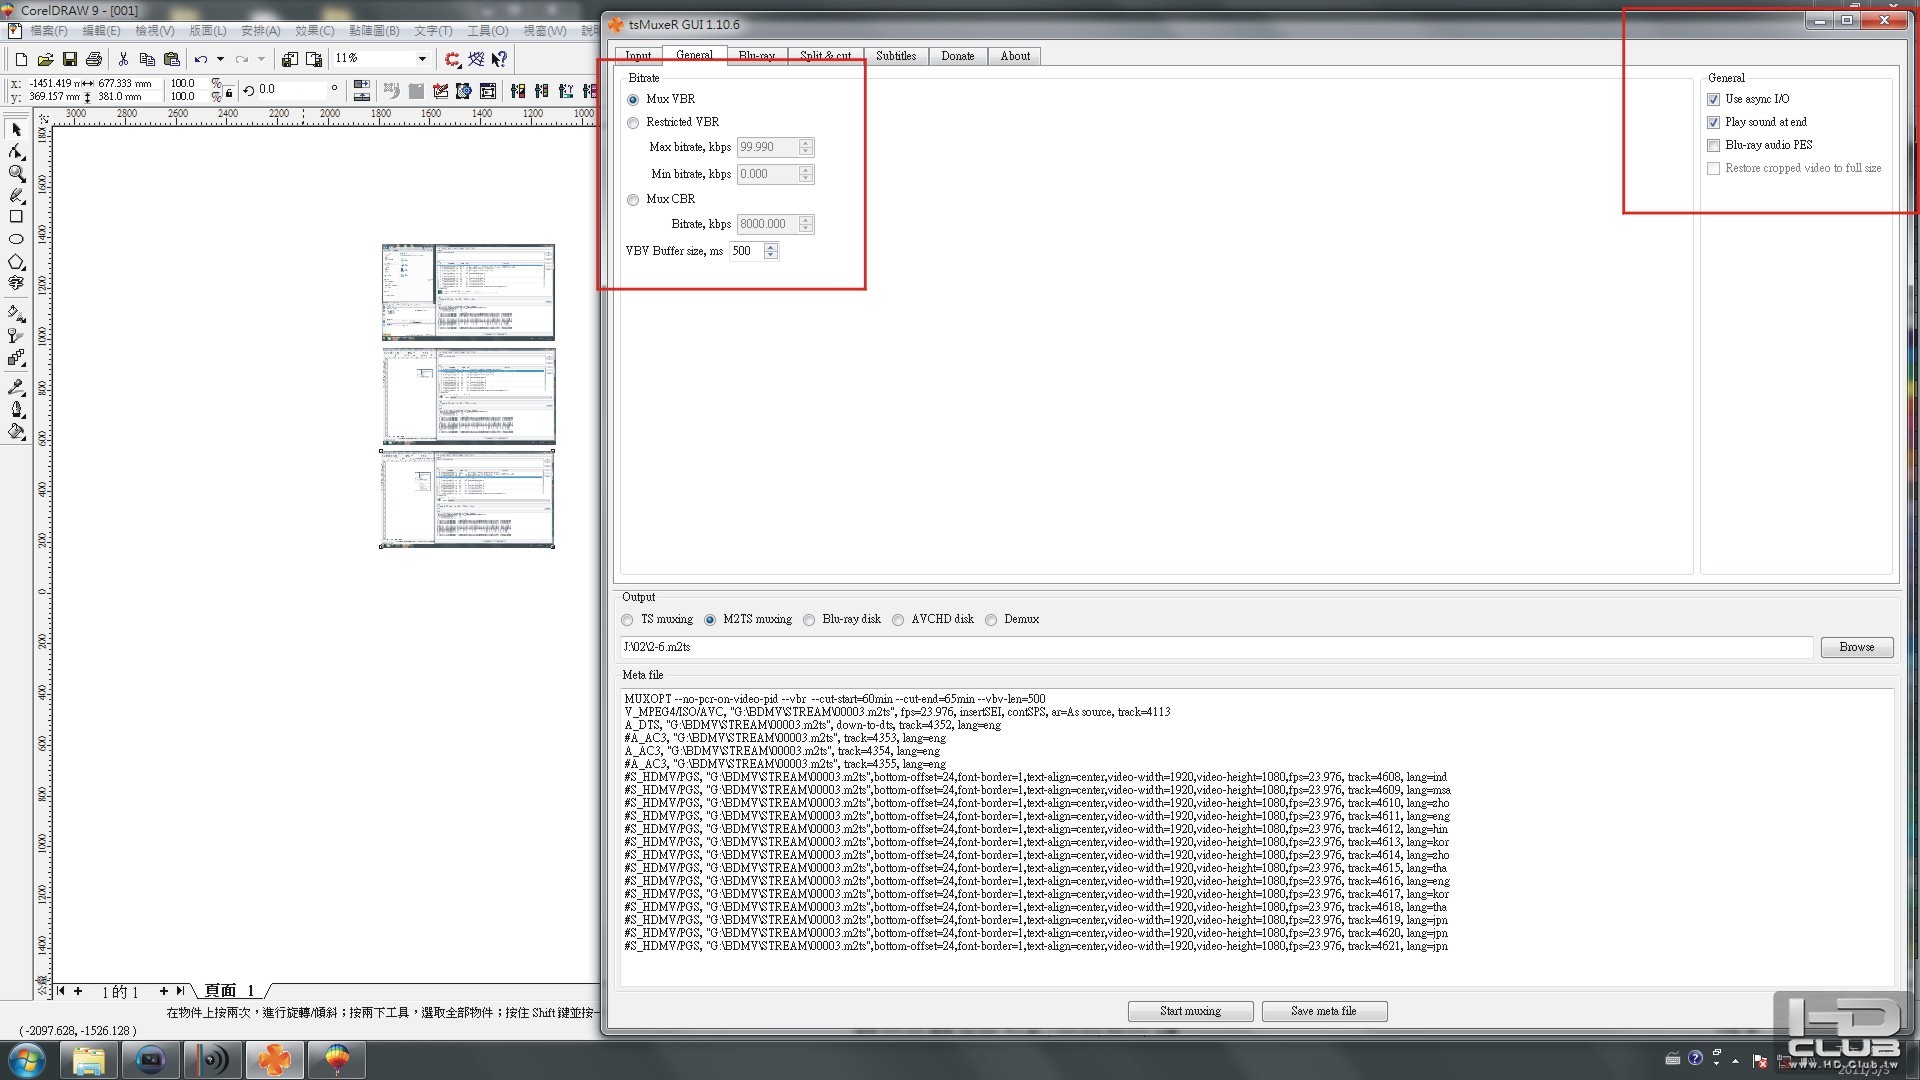1920x1080 pixels.
Task: Select the Pick tool in CorelDRAW toolbox
Action: (x=16, y=130)
